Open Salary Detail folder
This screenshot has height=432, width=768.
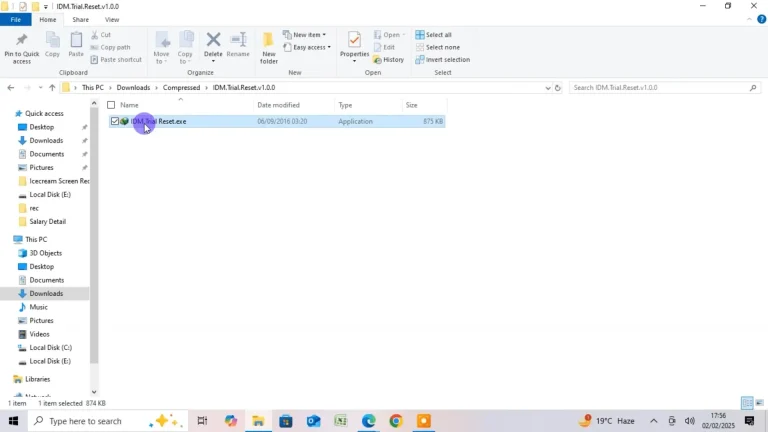pyautogui.click(x=47, y=221)
